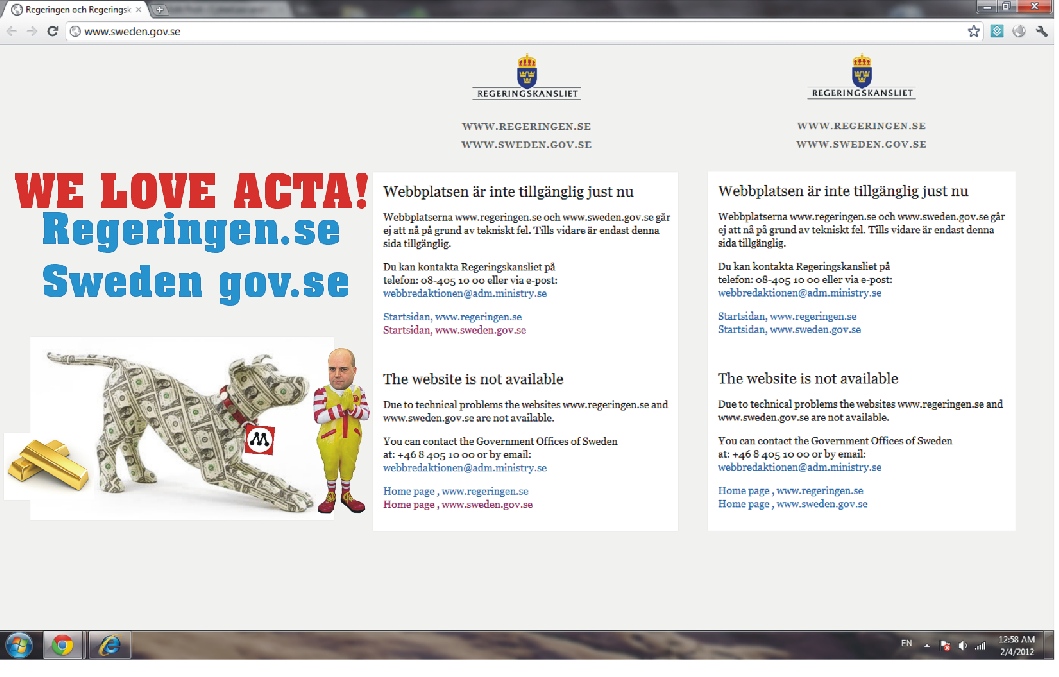The height and width of the screenshot is (677, 1059).
Task: Open right Home page, www.sweden.gov.se link
Action: coord(793,503)
